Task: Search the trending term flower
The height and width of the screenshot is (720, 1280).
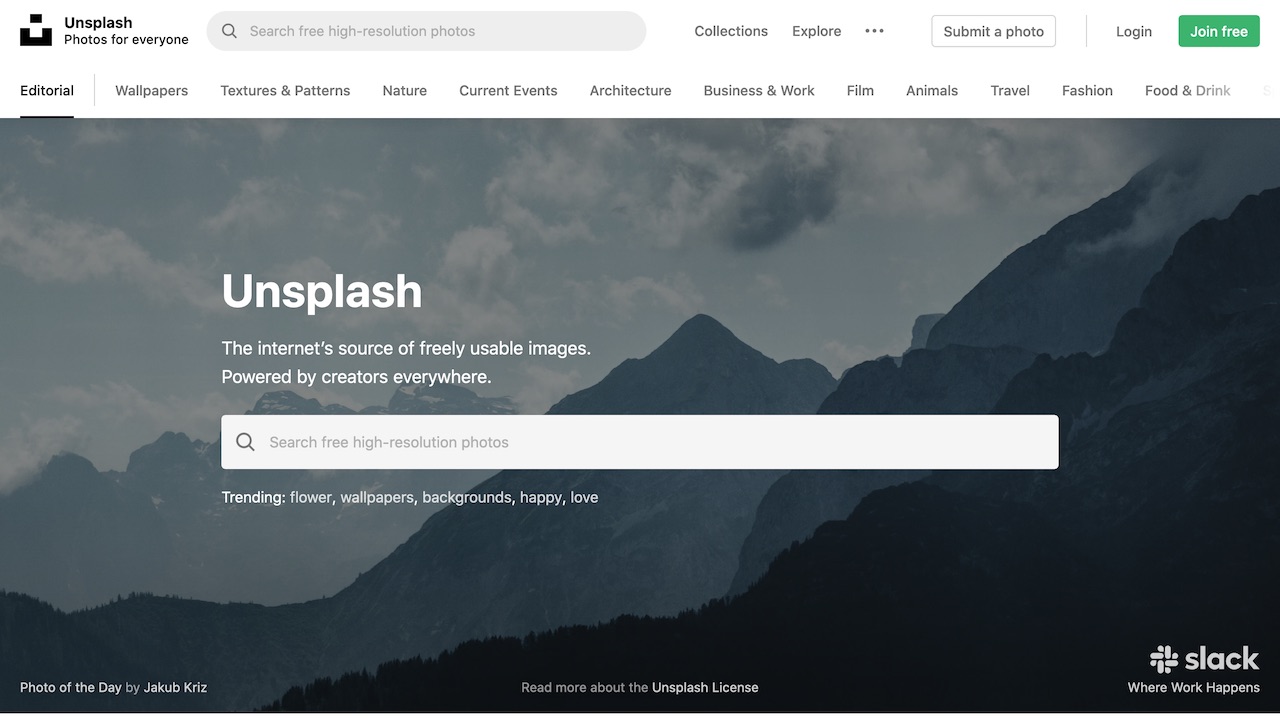Action: pyautogui.click(x=310, y=497)
